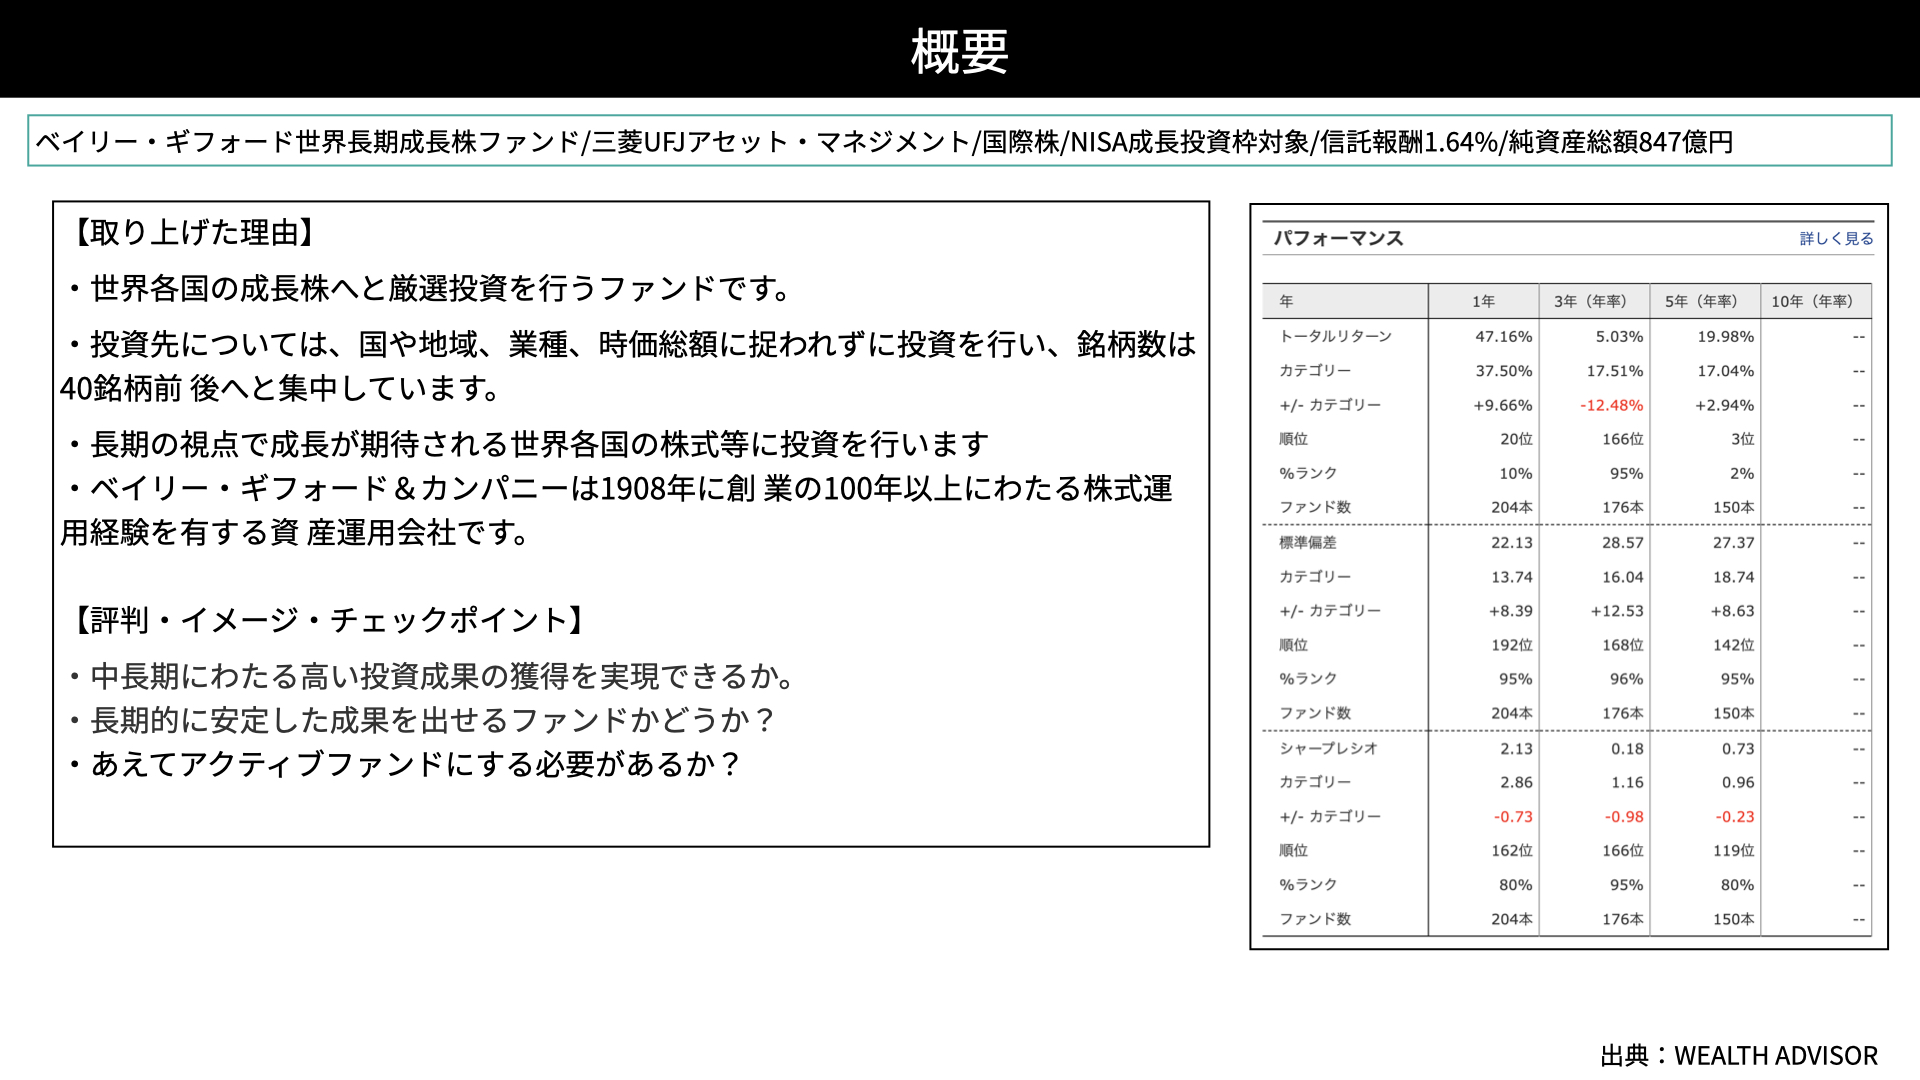Click the 【評判・イメージ・チェックポイント】 heading
Image resolution: width=1920 pixels, height=1080 pixels.
(x=329, y=620)
